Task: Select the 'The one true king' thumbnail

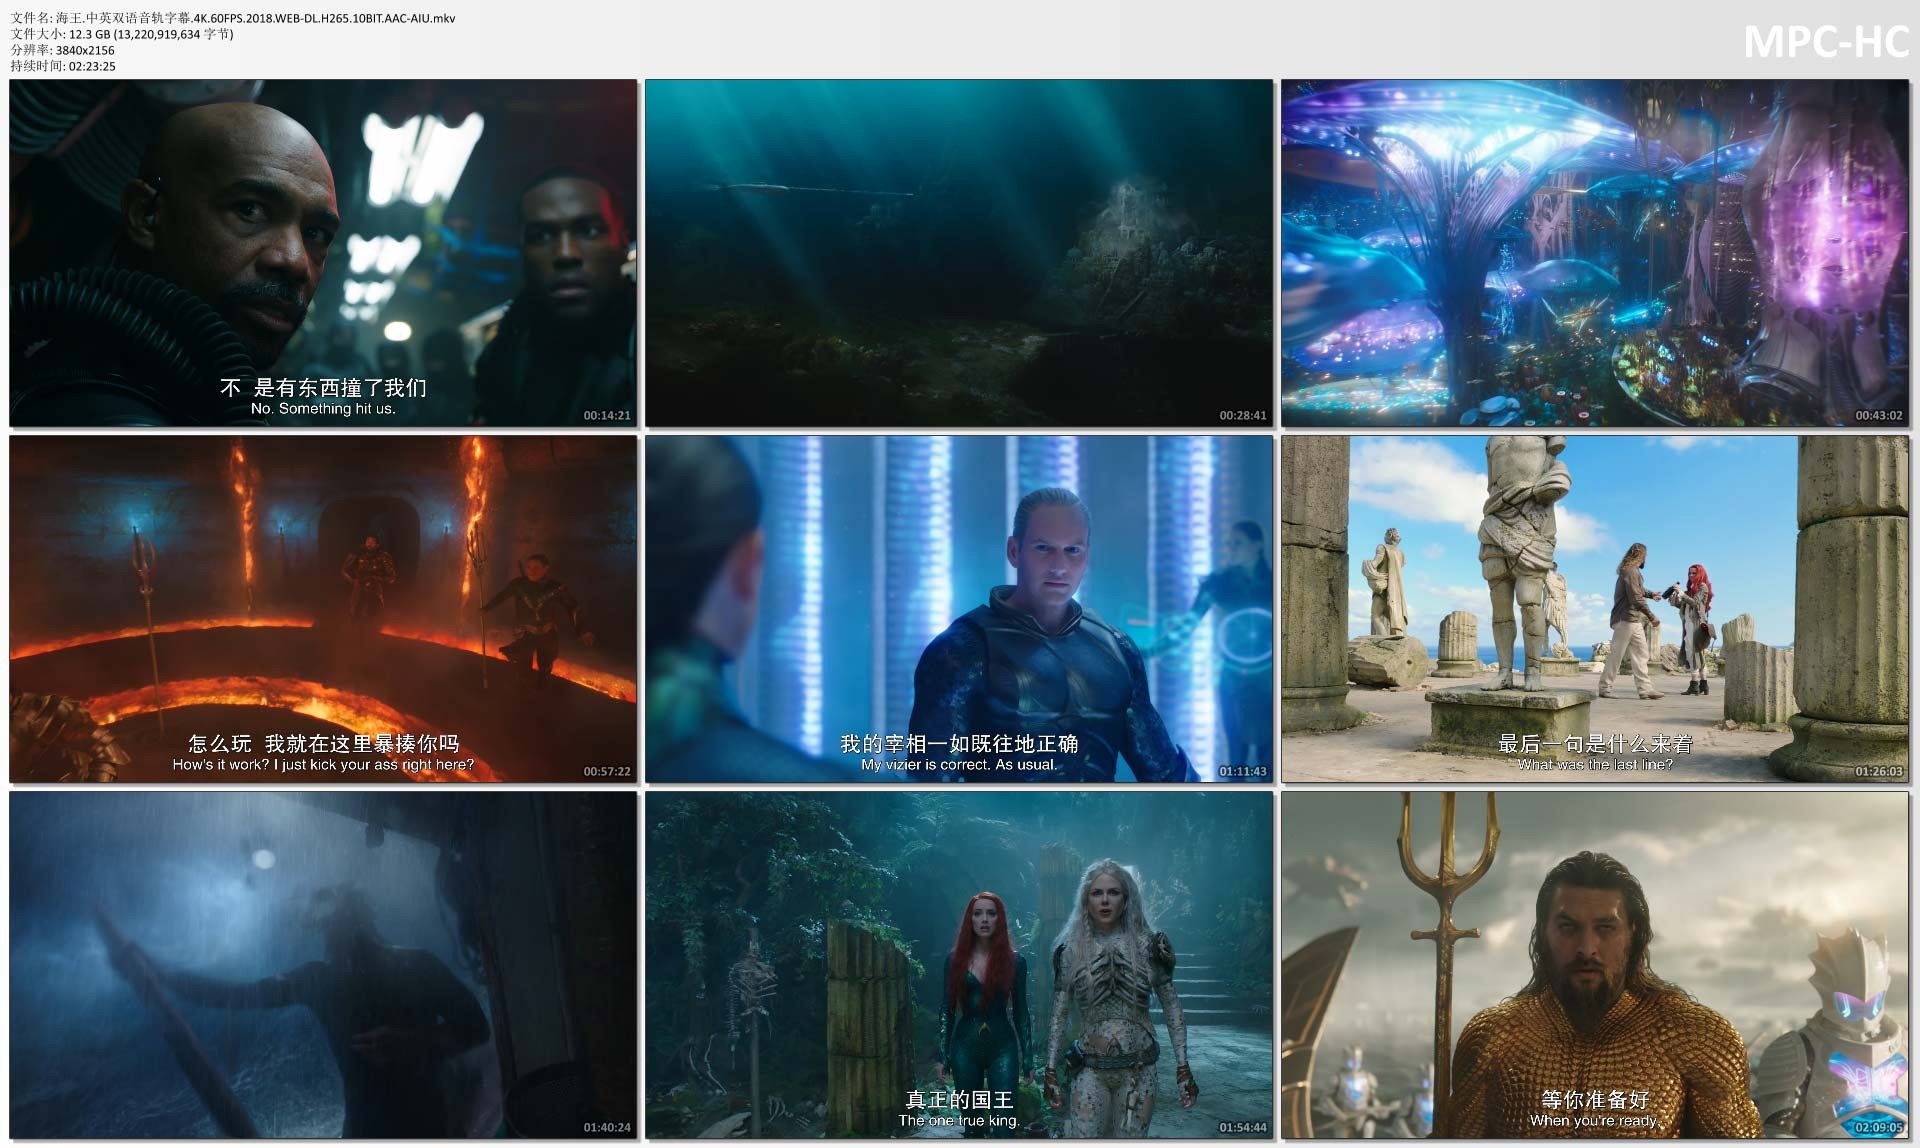Action: [958, 964]
